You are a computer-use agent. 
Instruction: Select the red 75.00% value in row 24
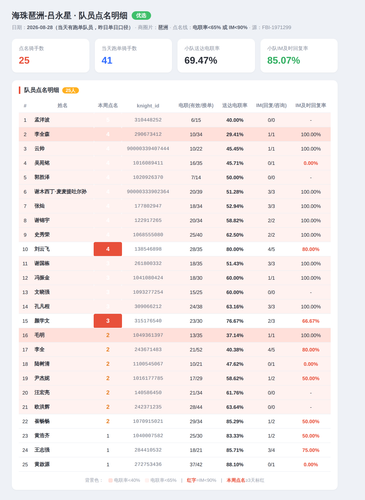point(311,450)
